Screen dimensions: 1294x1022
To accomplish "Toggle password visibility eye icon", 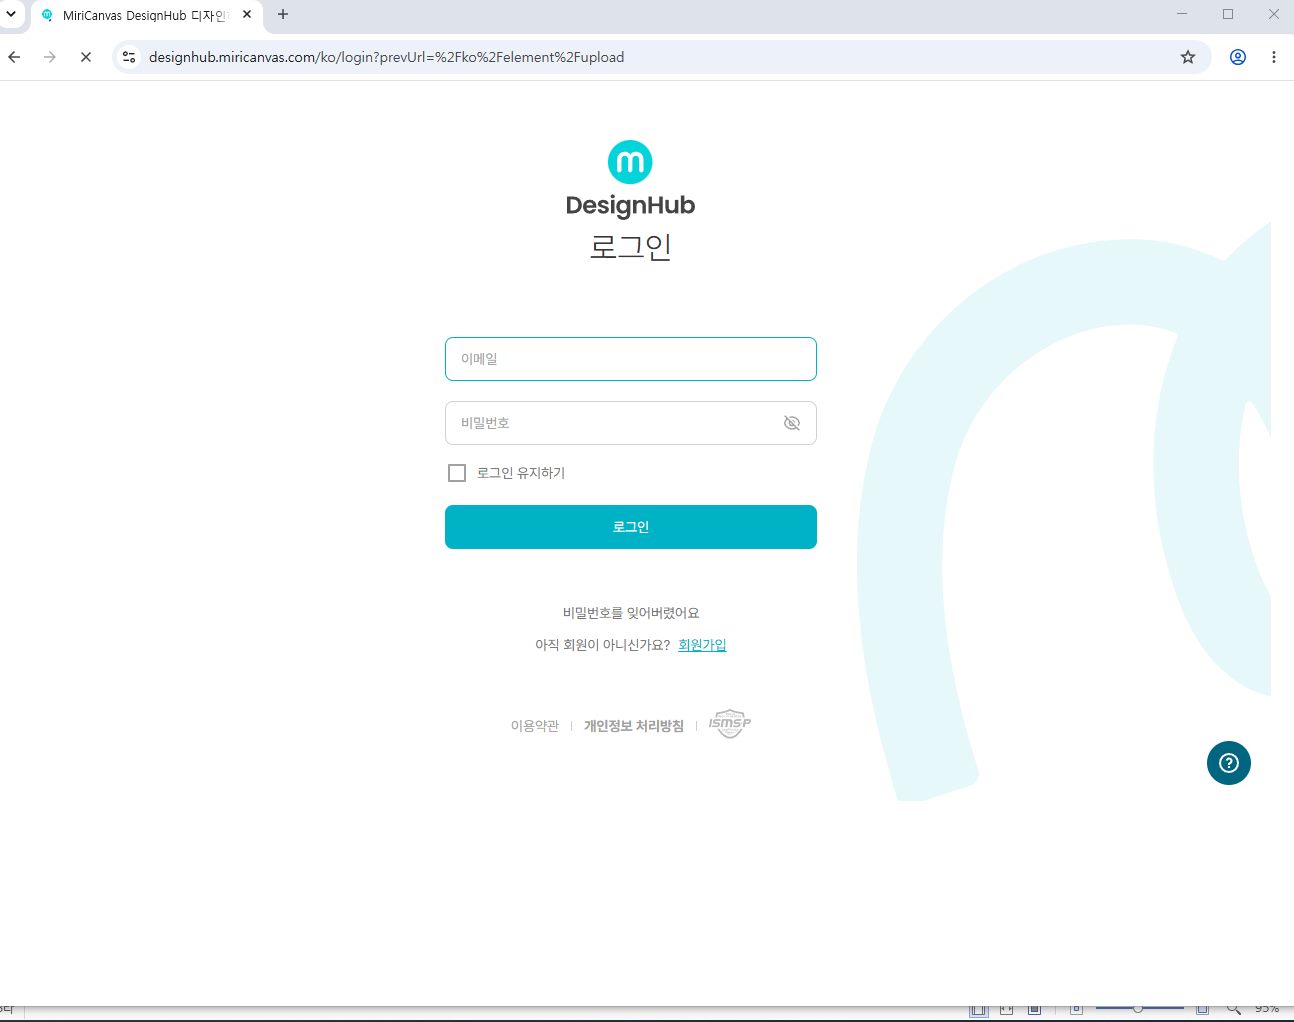I will [792, 423].
